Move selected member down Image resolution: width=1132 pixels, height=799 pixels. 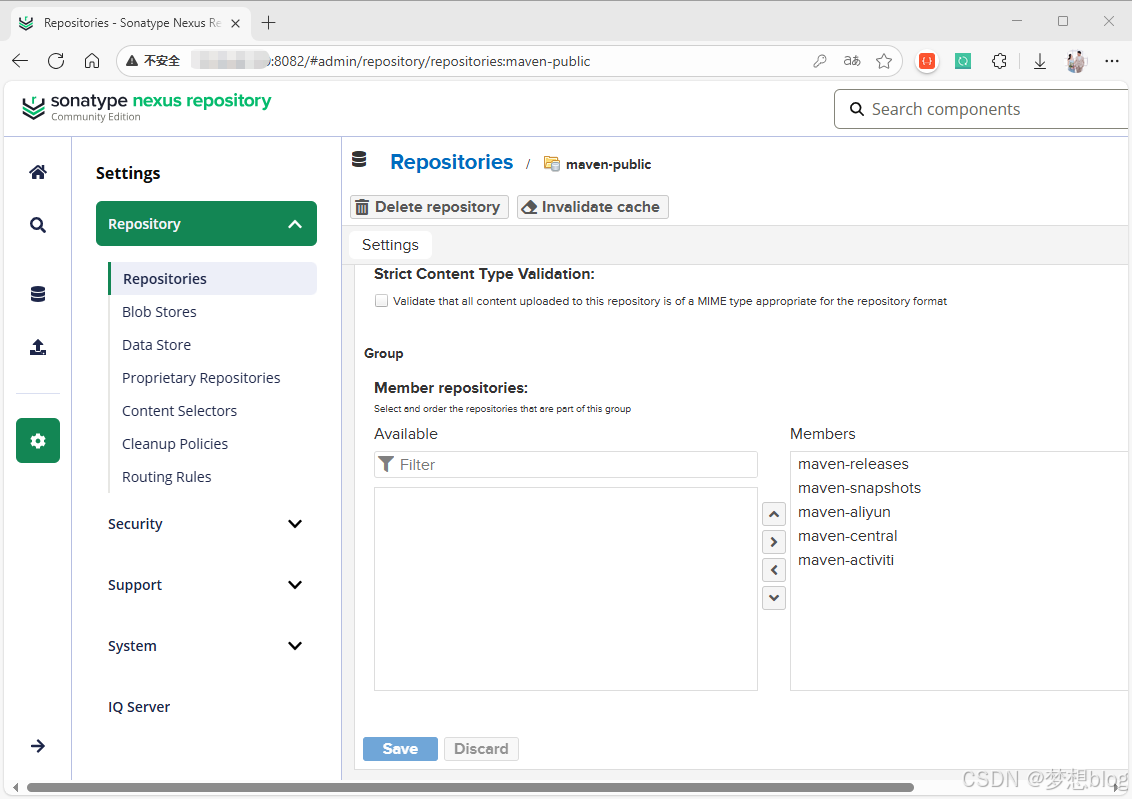774,598
